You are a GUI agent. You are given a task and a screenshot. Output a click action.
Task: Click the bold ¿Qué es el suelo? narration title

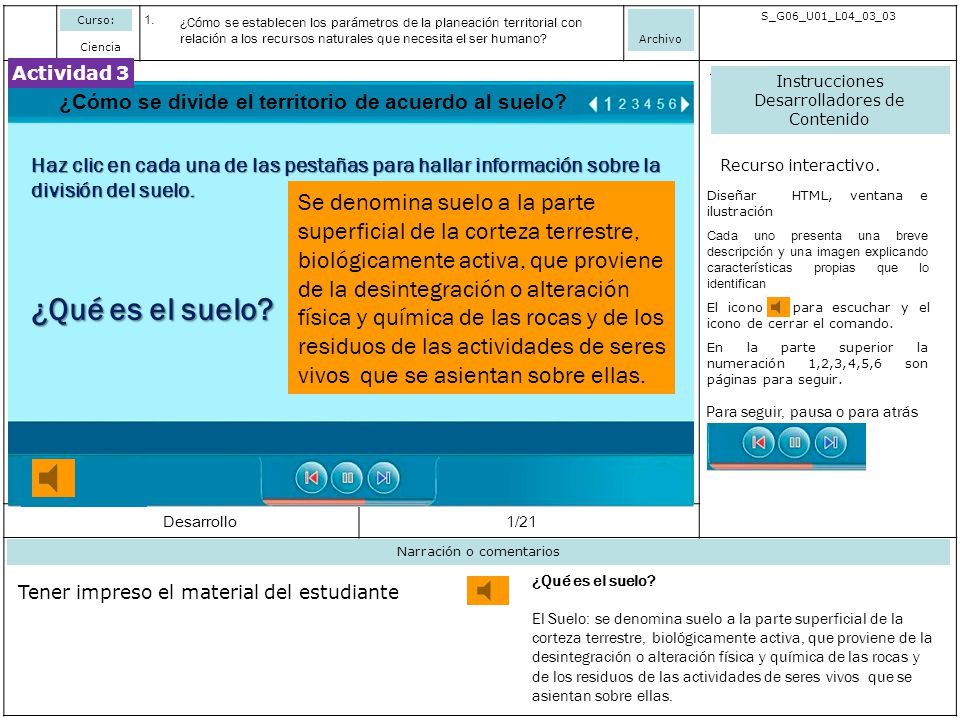pos(593,581)
